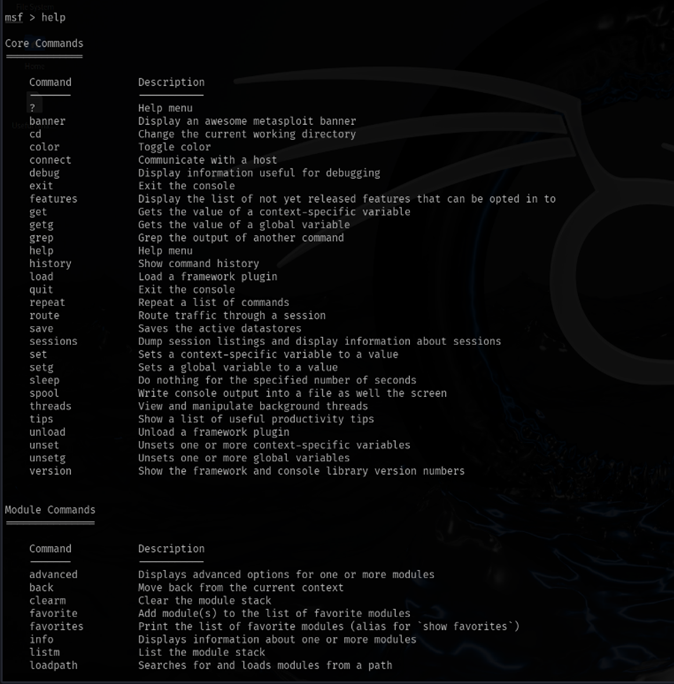Image resolution: width=674 pixels, height=684 pixels.
Task: Click 'Move back from the current context'
Action: pos(241,588)
